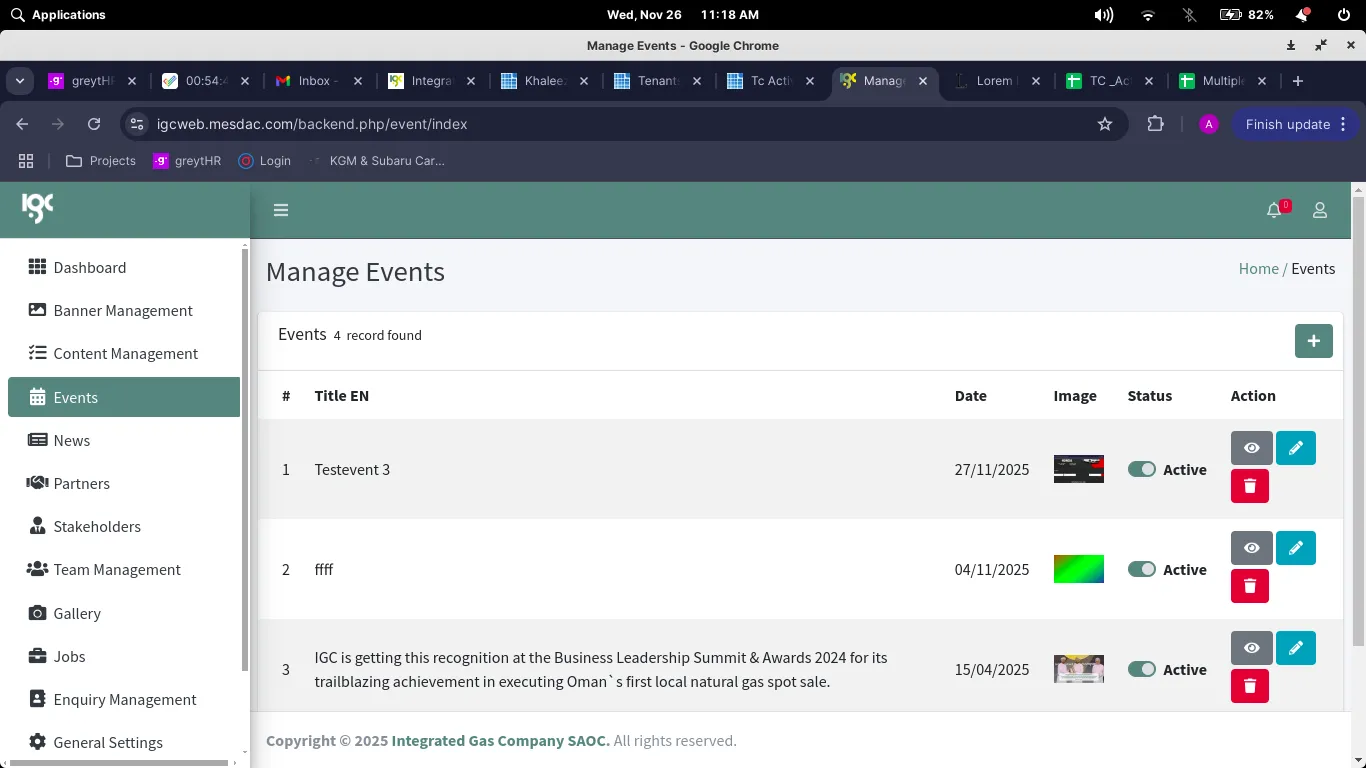Disable Active status for IGC recognition event

(x=1141, y=670)
